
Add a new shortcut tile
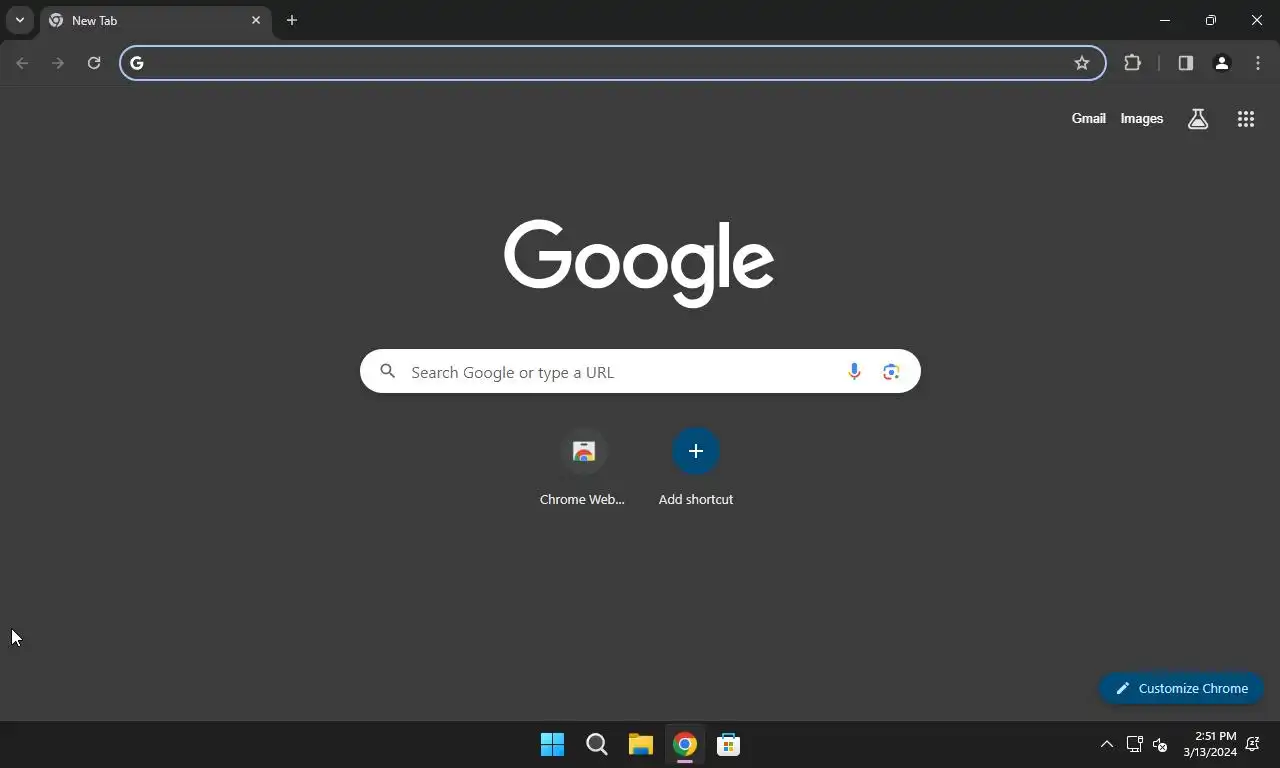[696, 451]
